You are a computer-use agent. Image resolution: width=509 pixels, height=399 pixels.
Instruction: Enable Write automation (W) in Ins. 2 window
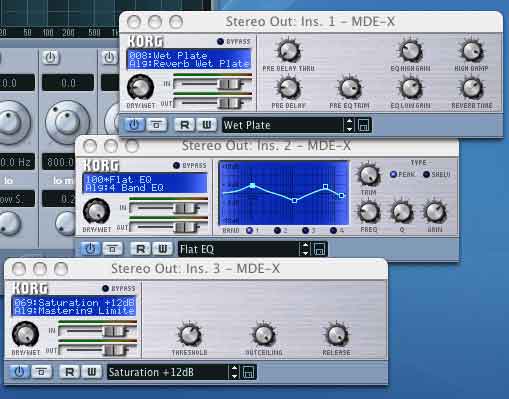point(163,249)
